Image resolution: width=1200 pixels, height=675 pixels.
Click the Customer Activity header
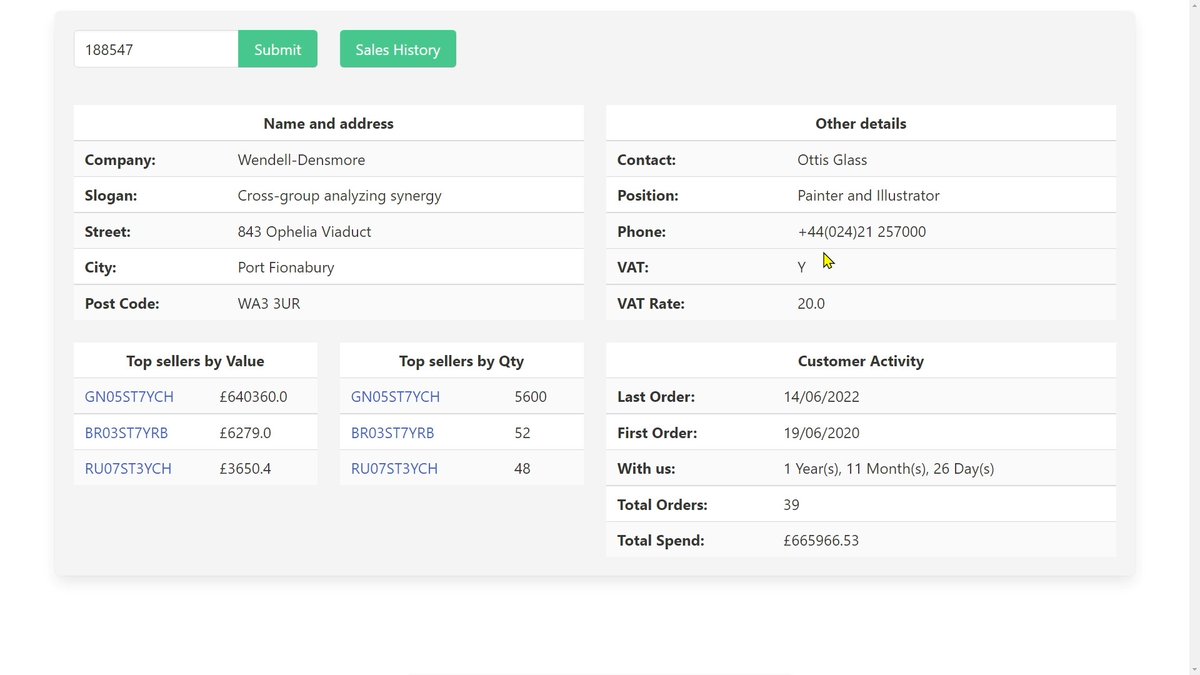861,361
